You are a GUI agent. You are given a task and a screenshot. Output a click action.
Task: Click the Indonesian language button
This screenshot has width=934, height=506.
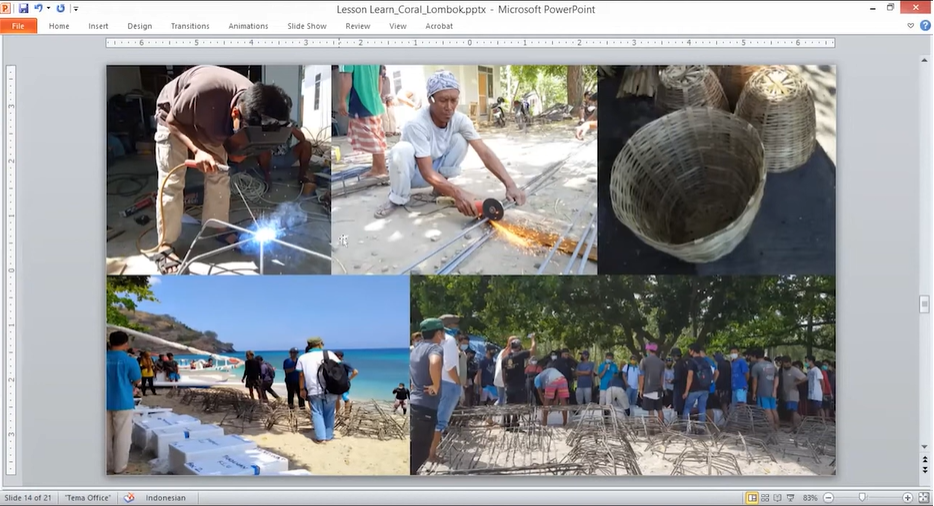tap(165, 497)
